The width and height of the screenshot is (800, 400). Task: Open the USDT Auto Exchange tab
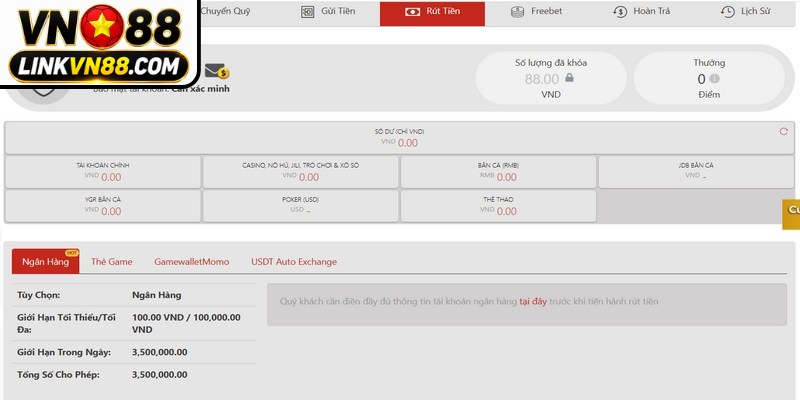click(294, 262)
